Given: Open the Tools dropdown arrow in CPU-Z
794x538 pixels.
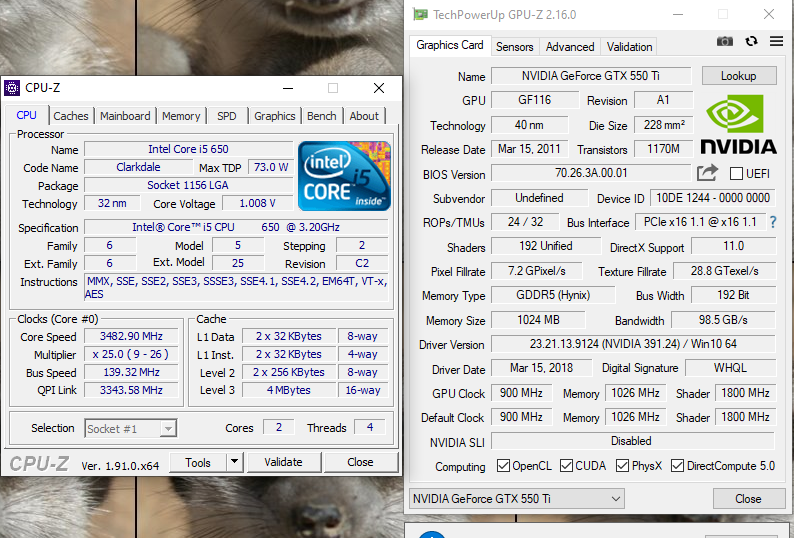Looking at the screenshot, I should tap(234, 462).
